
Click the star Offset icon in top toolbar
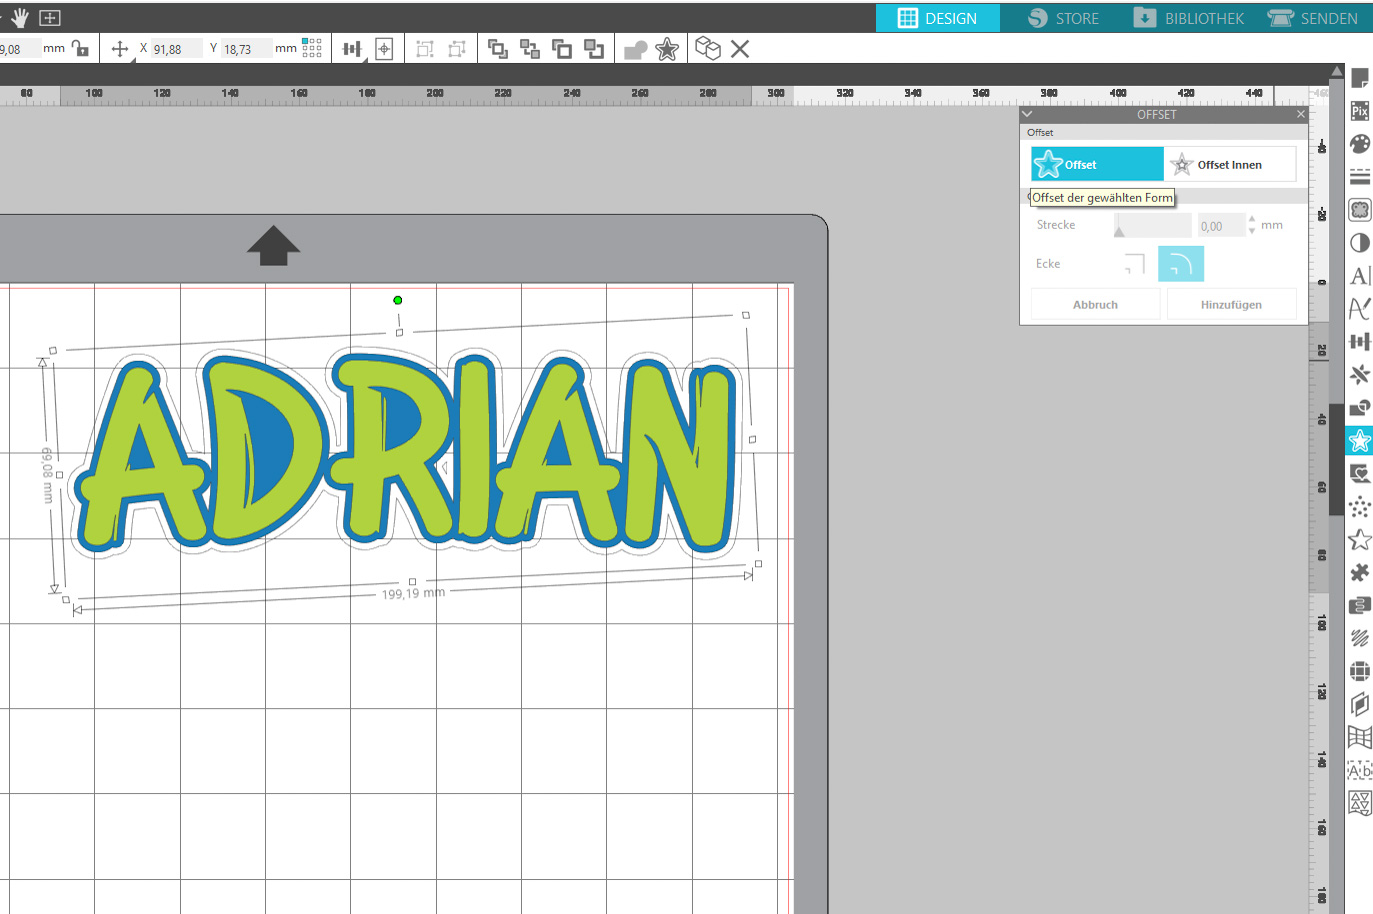pos(667,49)
